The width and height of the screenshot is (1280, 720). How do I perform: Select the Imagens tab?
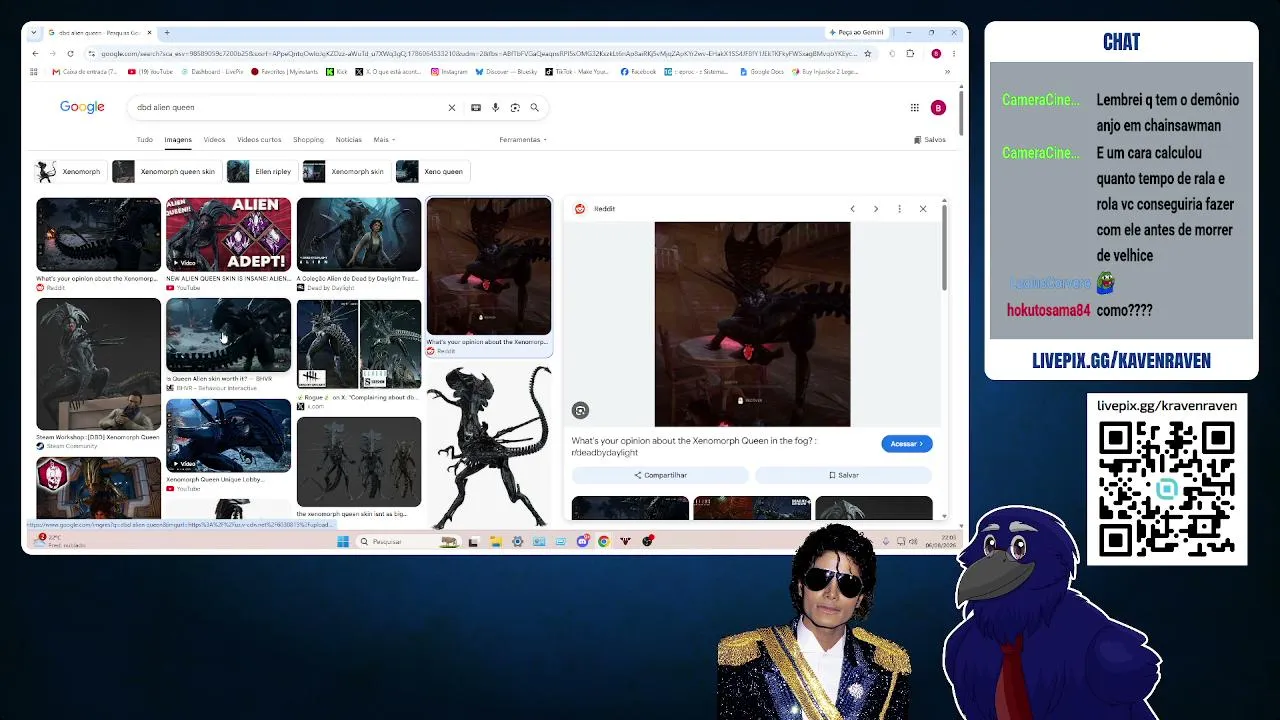(178, 140)
